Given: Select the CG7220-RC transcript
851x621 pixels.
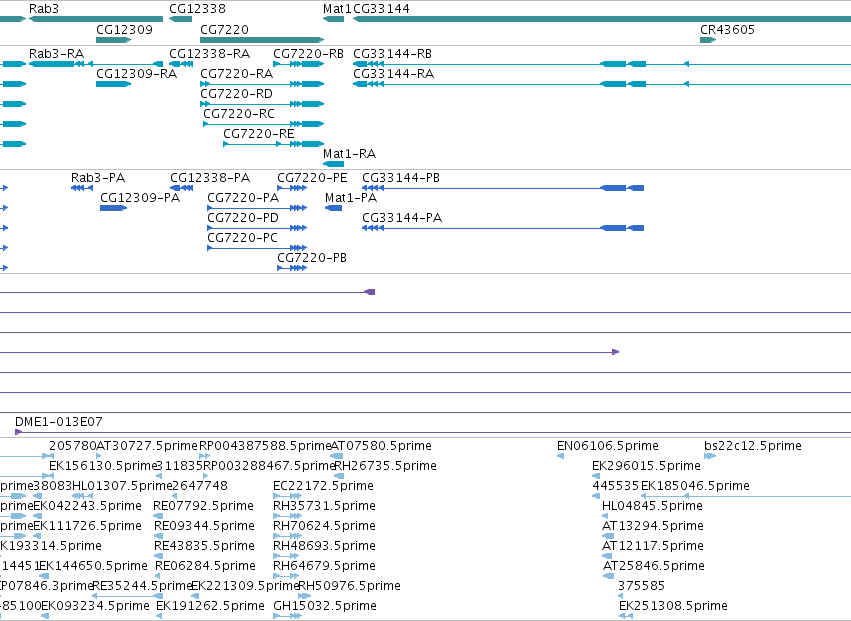Looking at the screenshot, I should 264,124.
